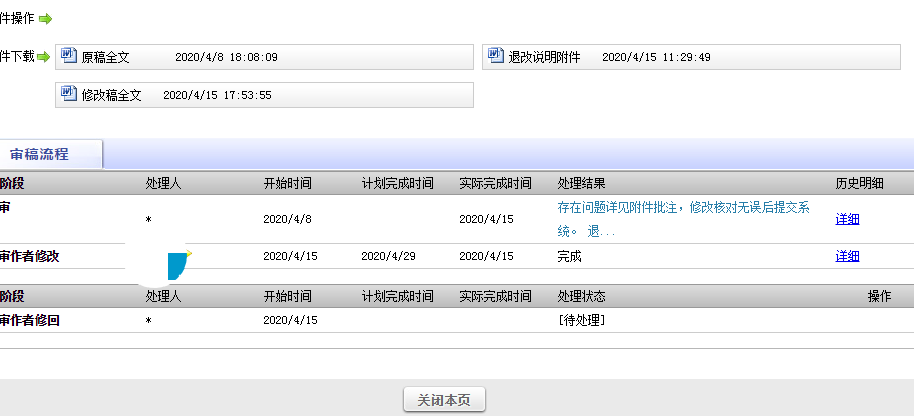Click the 操作 column header
This screenshot has width=914, height=416.
(x=879, y=297)
